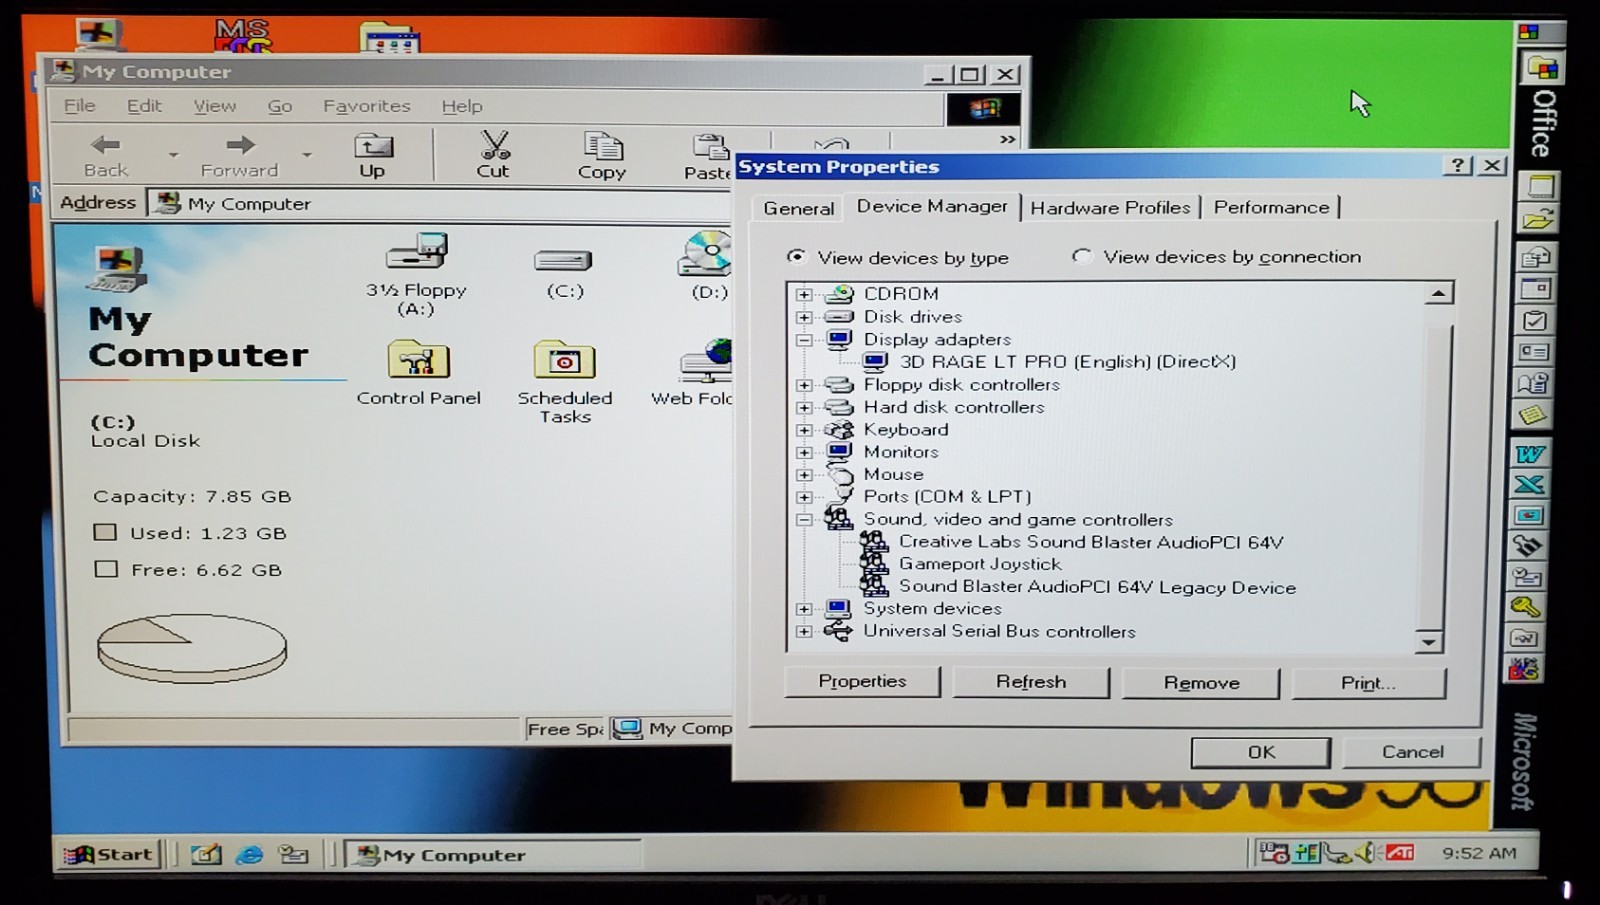
Task: Open the Back history dropdown arrow
Action: pos(173,156)
